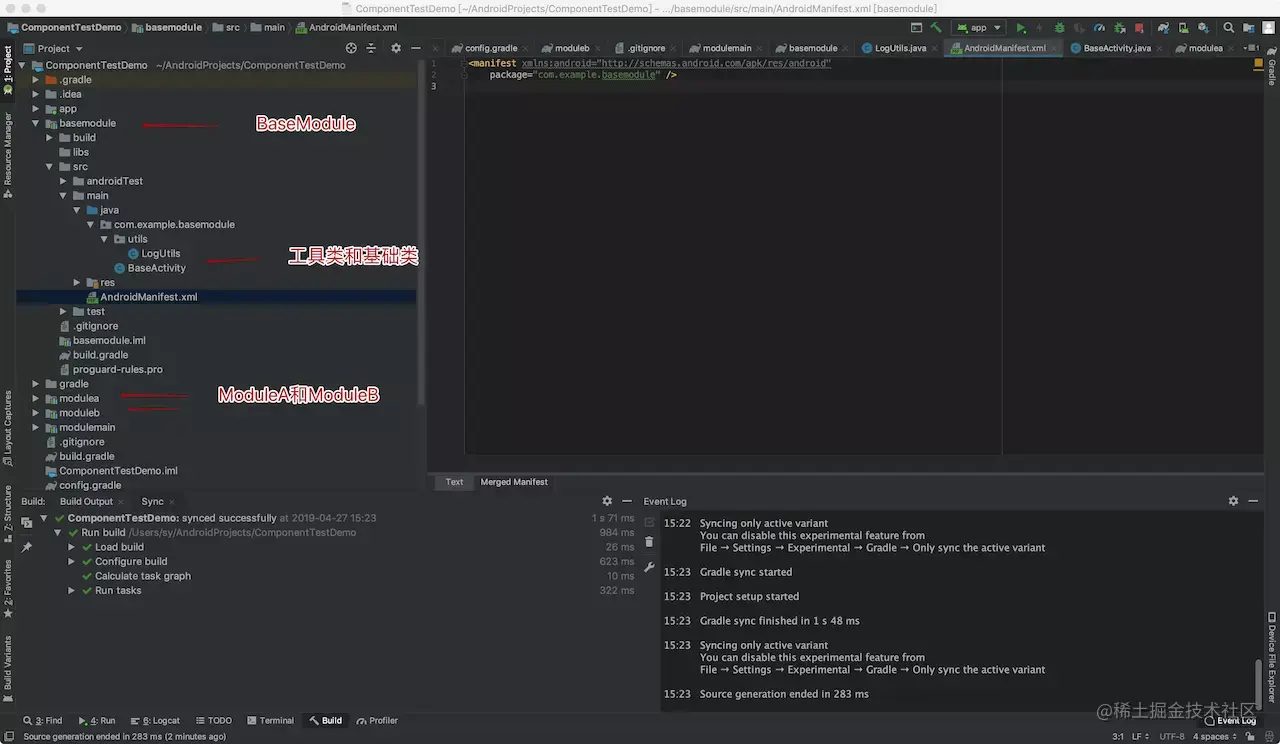The width and height of the screenshot is (1280, 744).
Task: Expand the Run tasks node
Action: point(72,591)
